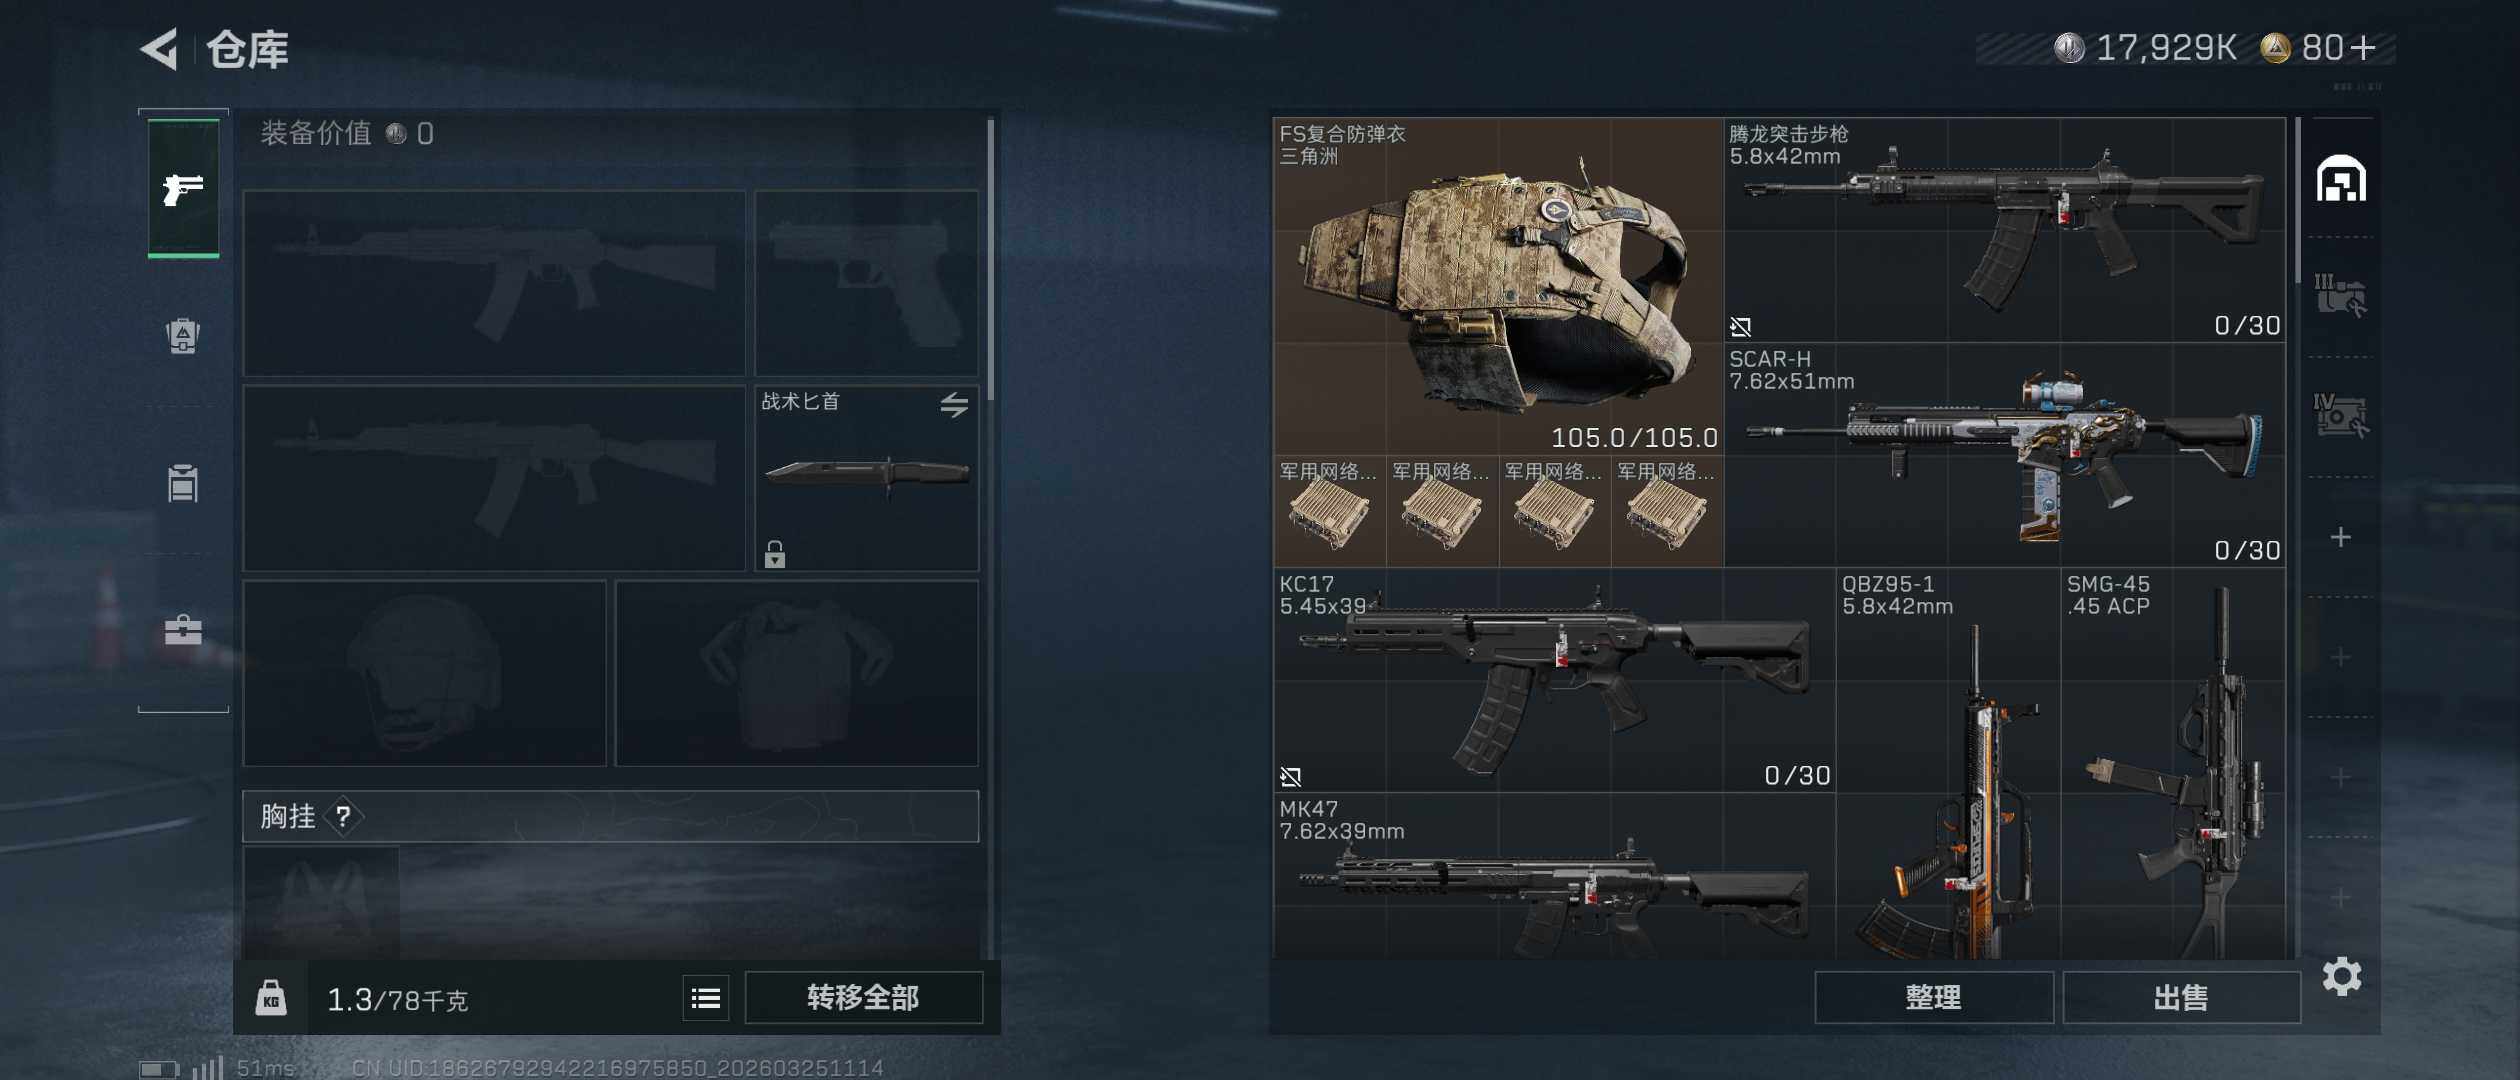Show the weight details KG icon
Screen dimensions: 2520x1080
[271, 998]
